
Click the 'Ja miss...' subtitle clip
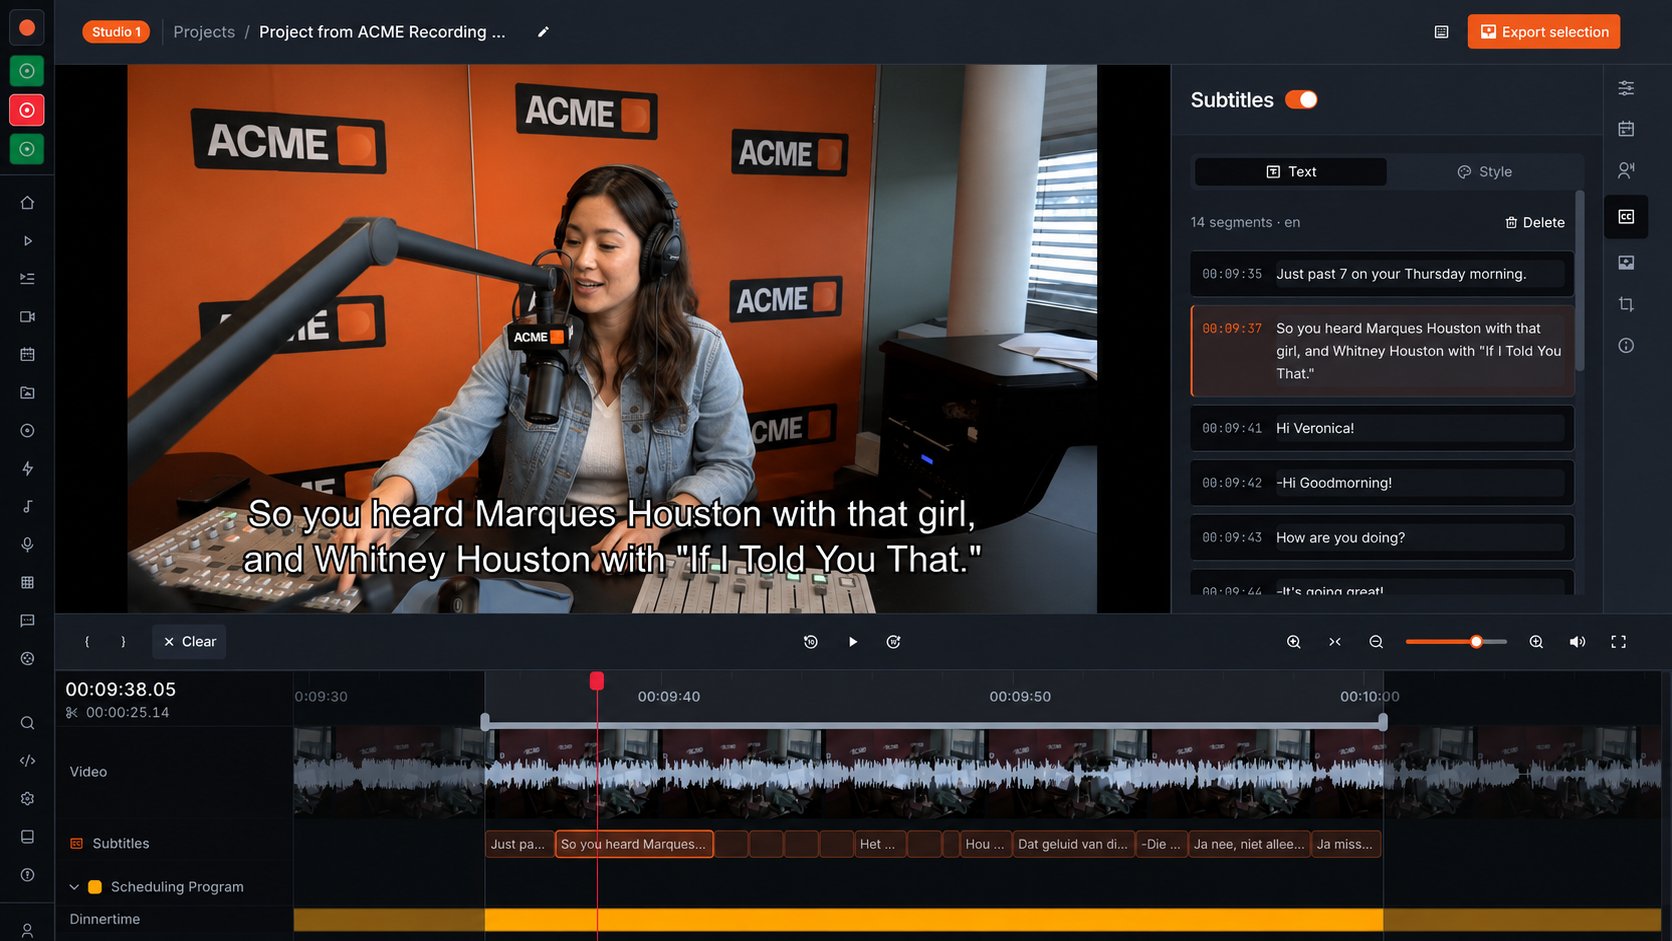[1346, 844]
